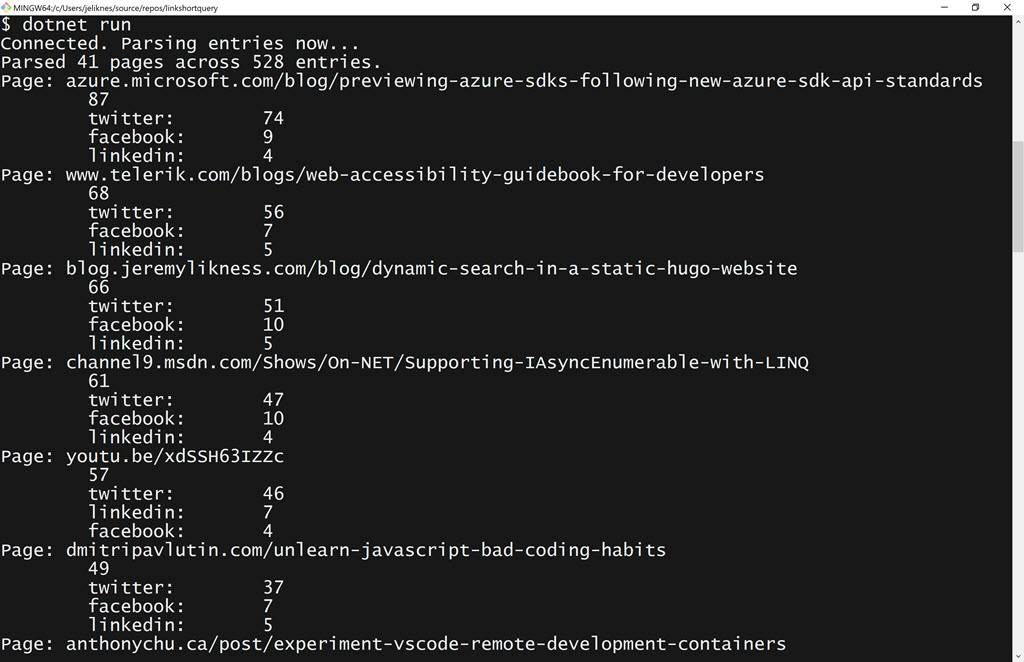Click the twitter count value 74
This screenshot has width=1024, height=662.
coord(273,118)
